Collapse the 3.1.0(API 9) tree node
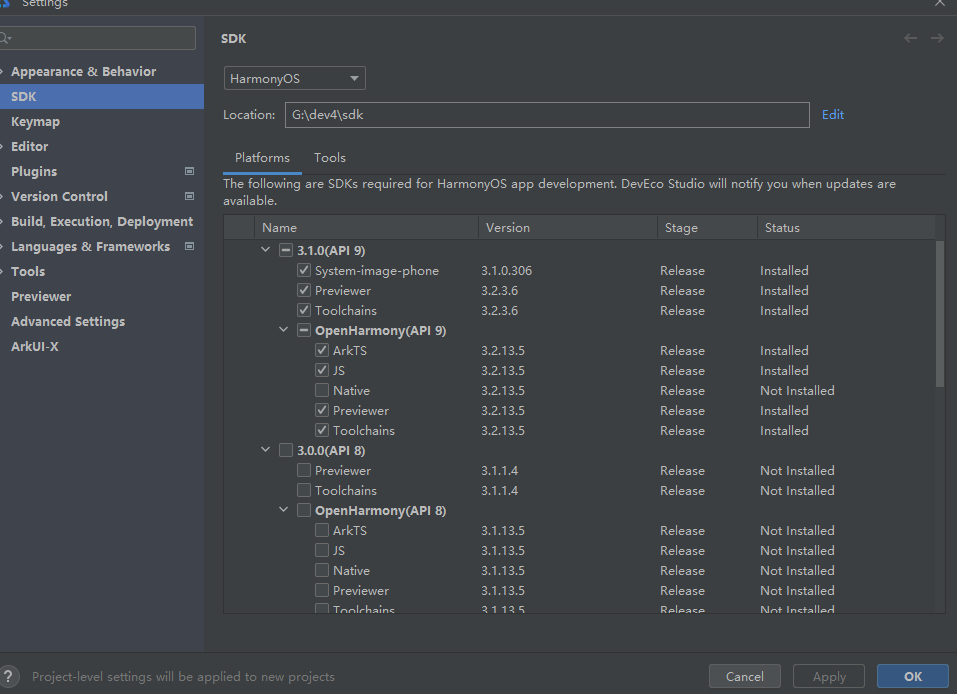The image size is (957, 694). click(x=265, y=250)
